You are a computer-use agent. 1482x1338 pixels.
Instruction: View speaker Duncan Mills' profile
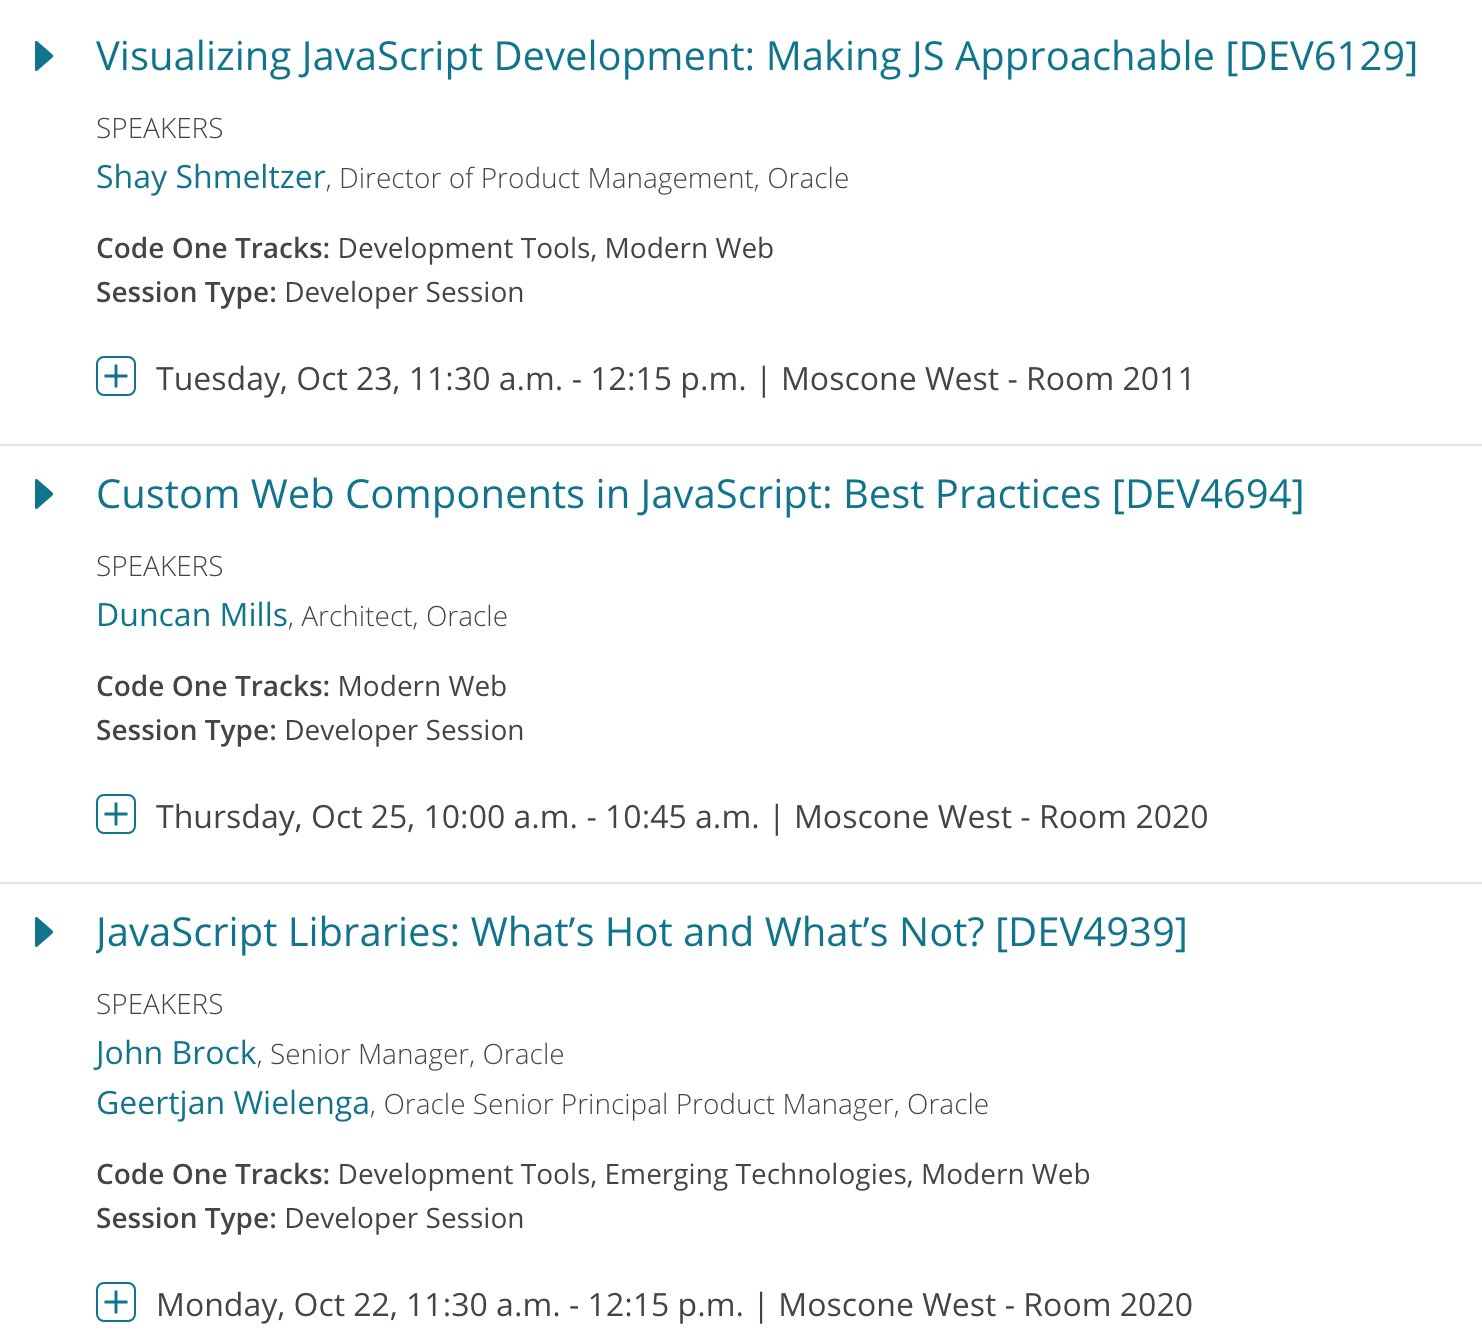click(x=192, y=615)
